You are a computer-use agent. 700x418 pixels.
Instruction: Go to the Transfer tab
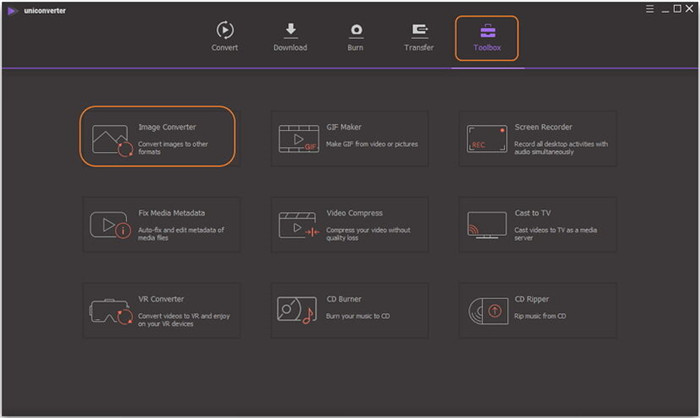[x=419, y=35]
